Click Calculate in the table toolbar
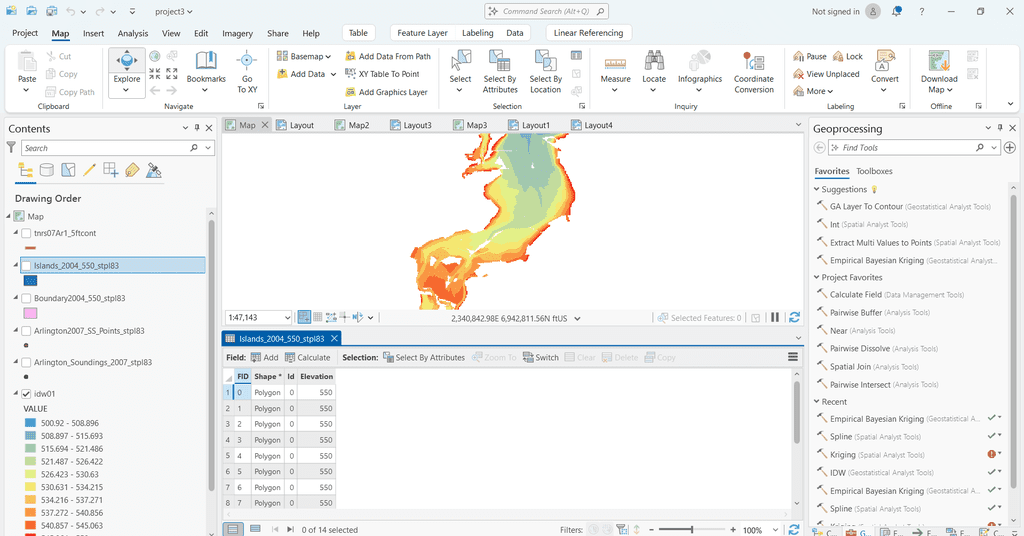Viewport: 1024px width, 536px height. pyautogui.click(x=307, y=357)
